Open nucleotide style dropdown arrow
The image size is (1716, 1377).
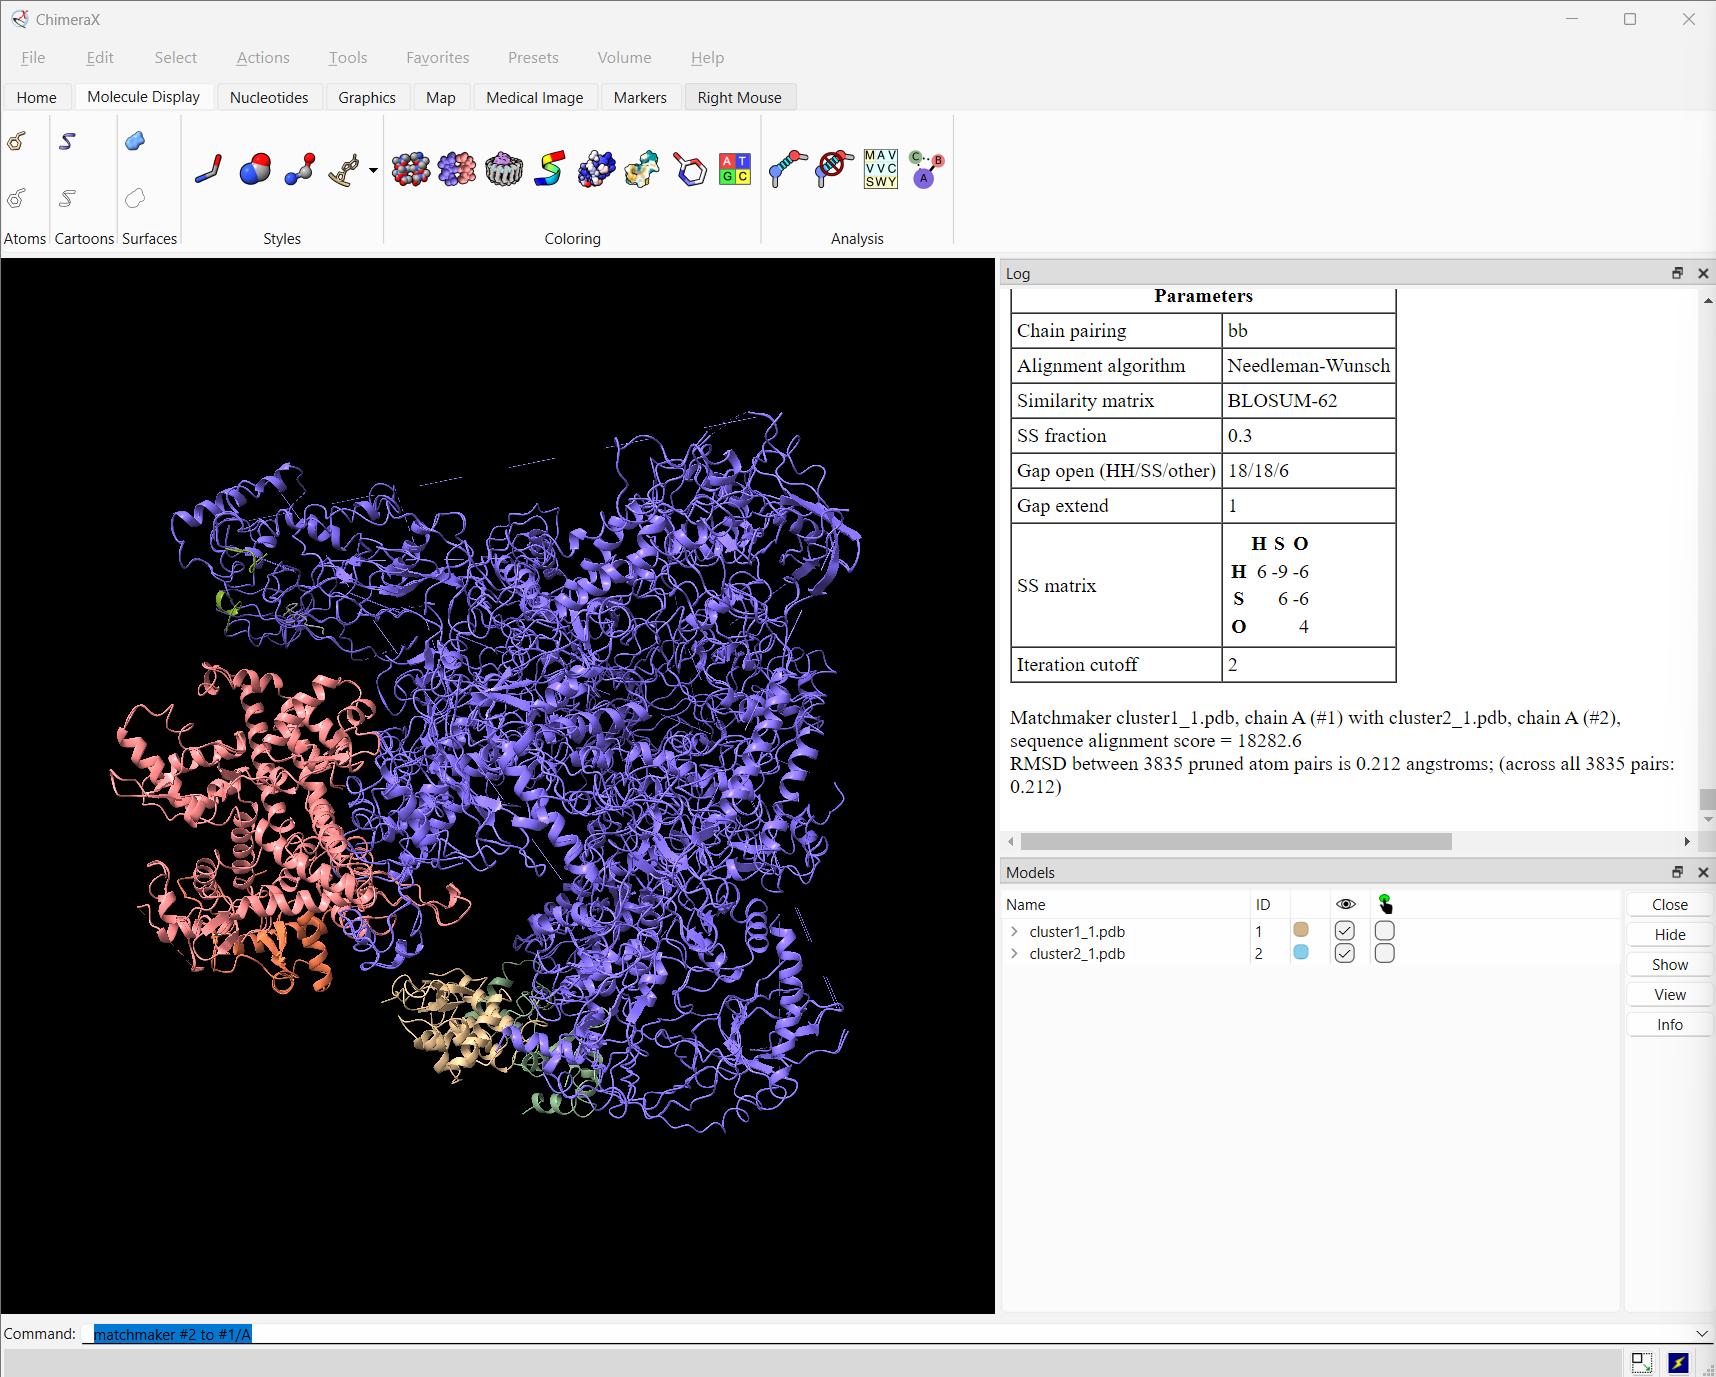[x=373, y=170]
